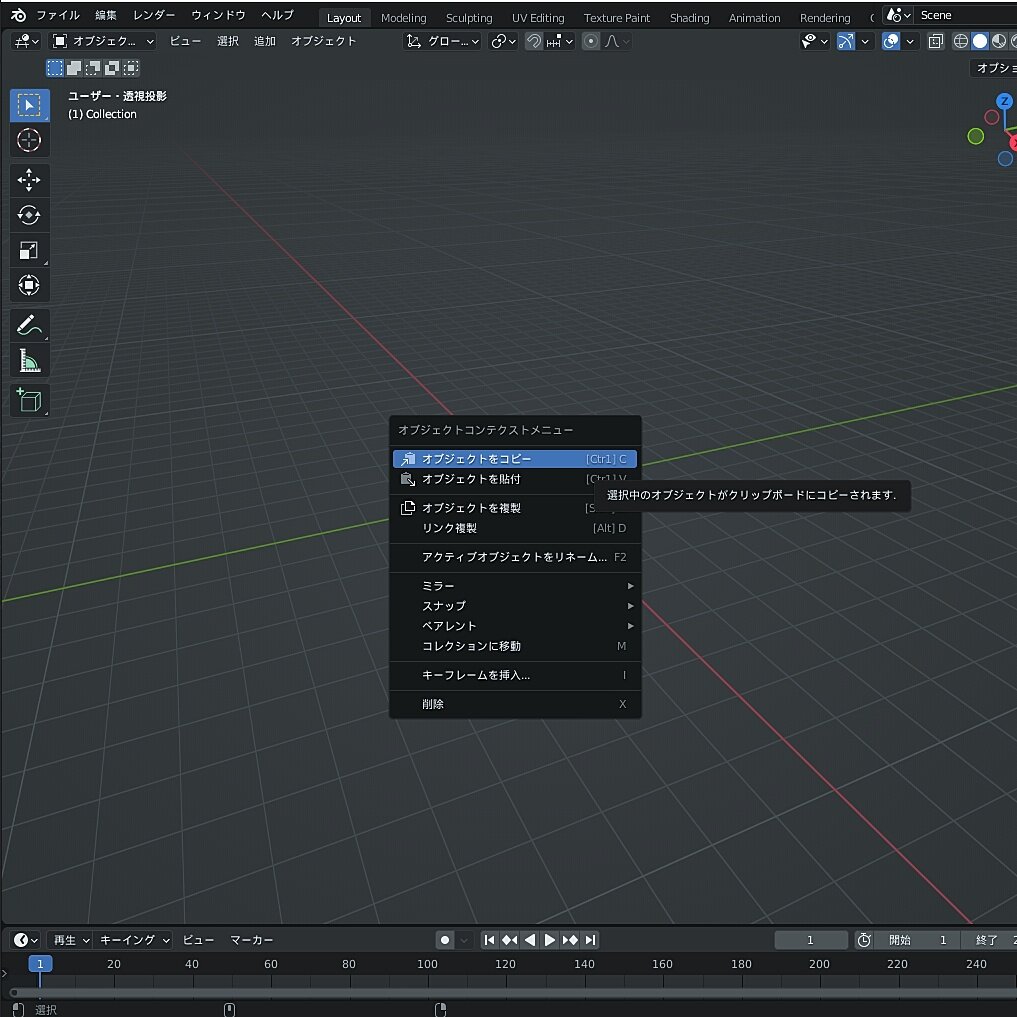Choose コレクションに移動 in the context menu
The width and height of the screenshot is (1017, 1017).
[515, 646]
